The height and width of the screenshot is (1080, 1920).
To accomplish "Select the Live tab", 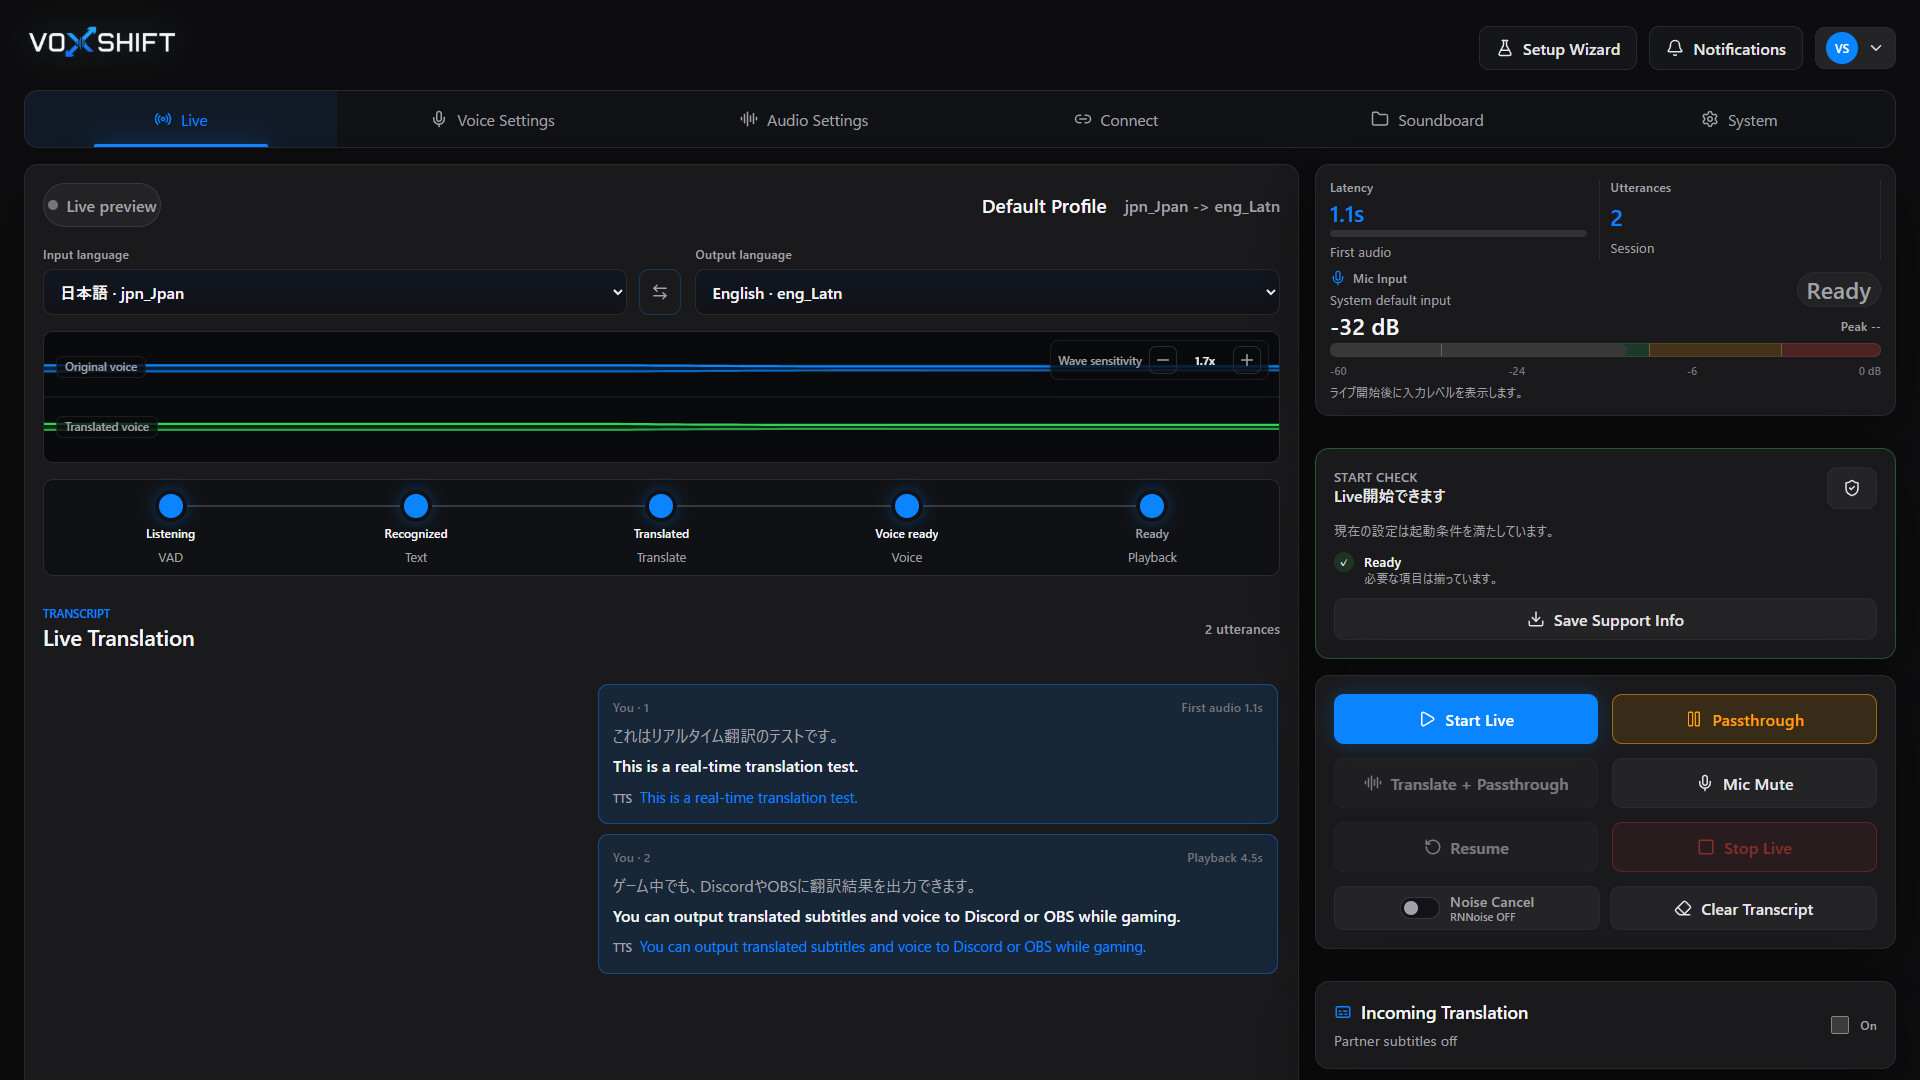I will (x=181, y=120).
